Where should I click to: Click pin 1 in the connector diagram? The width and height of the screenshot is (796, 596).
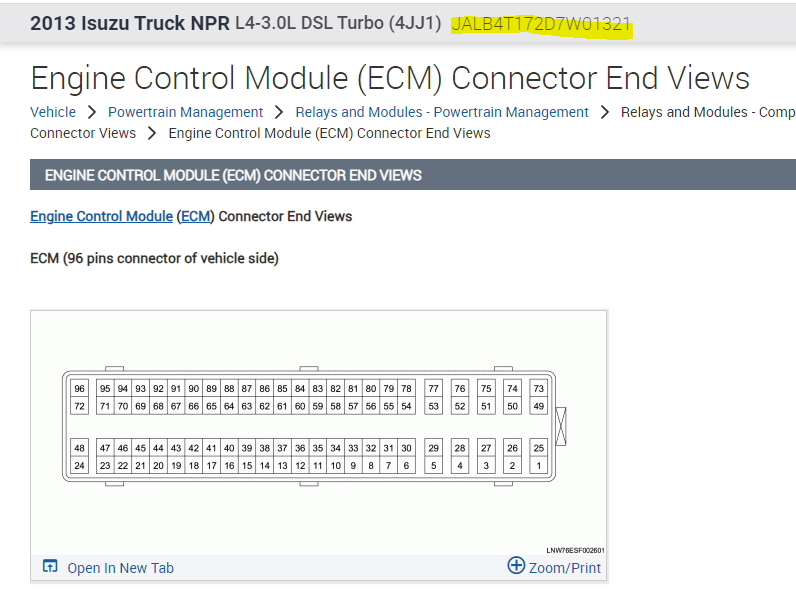(538, 465)
